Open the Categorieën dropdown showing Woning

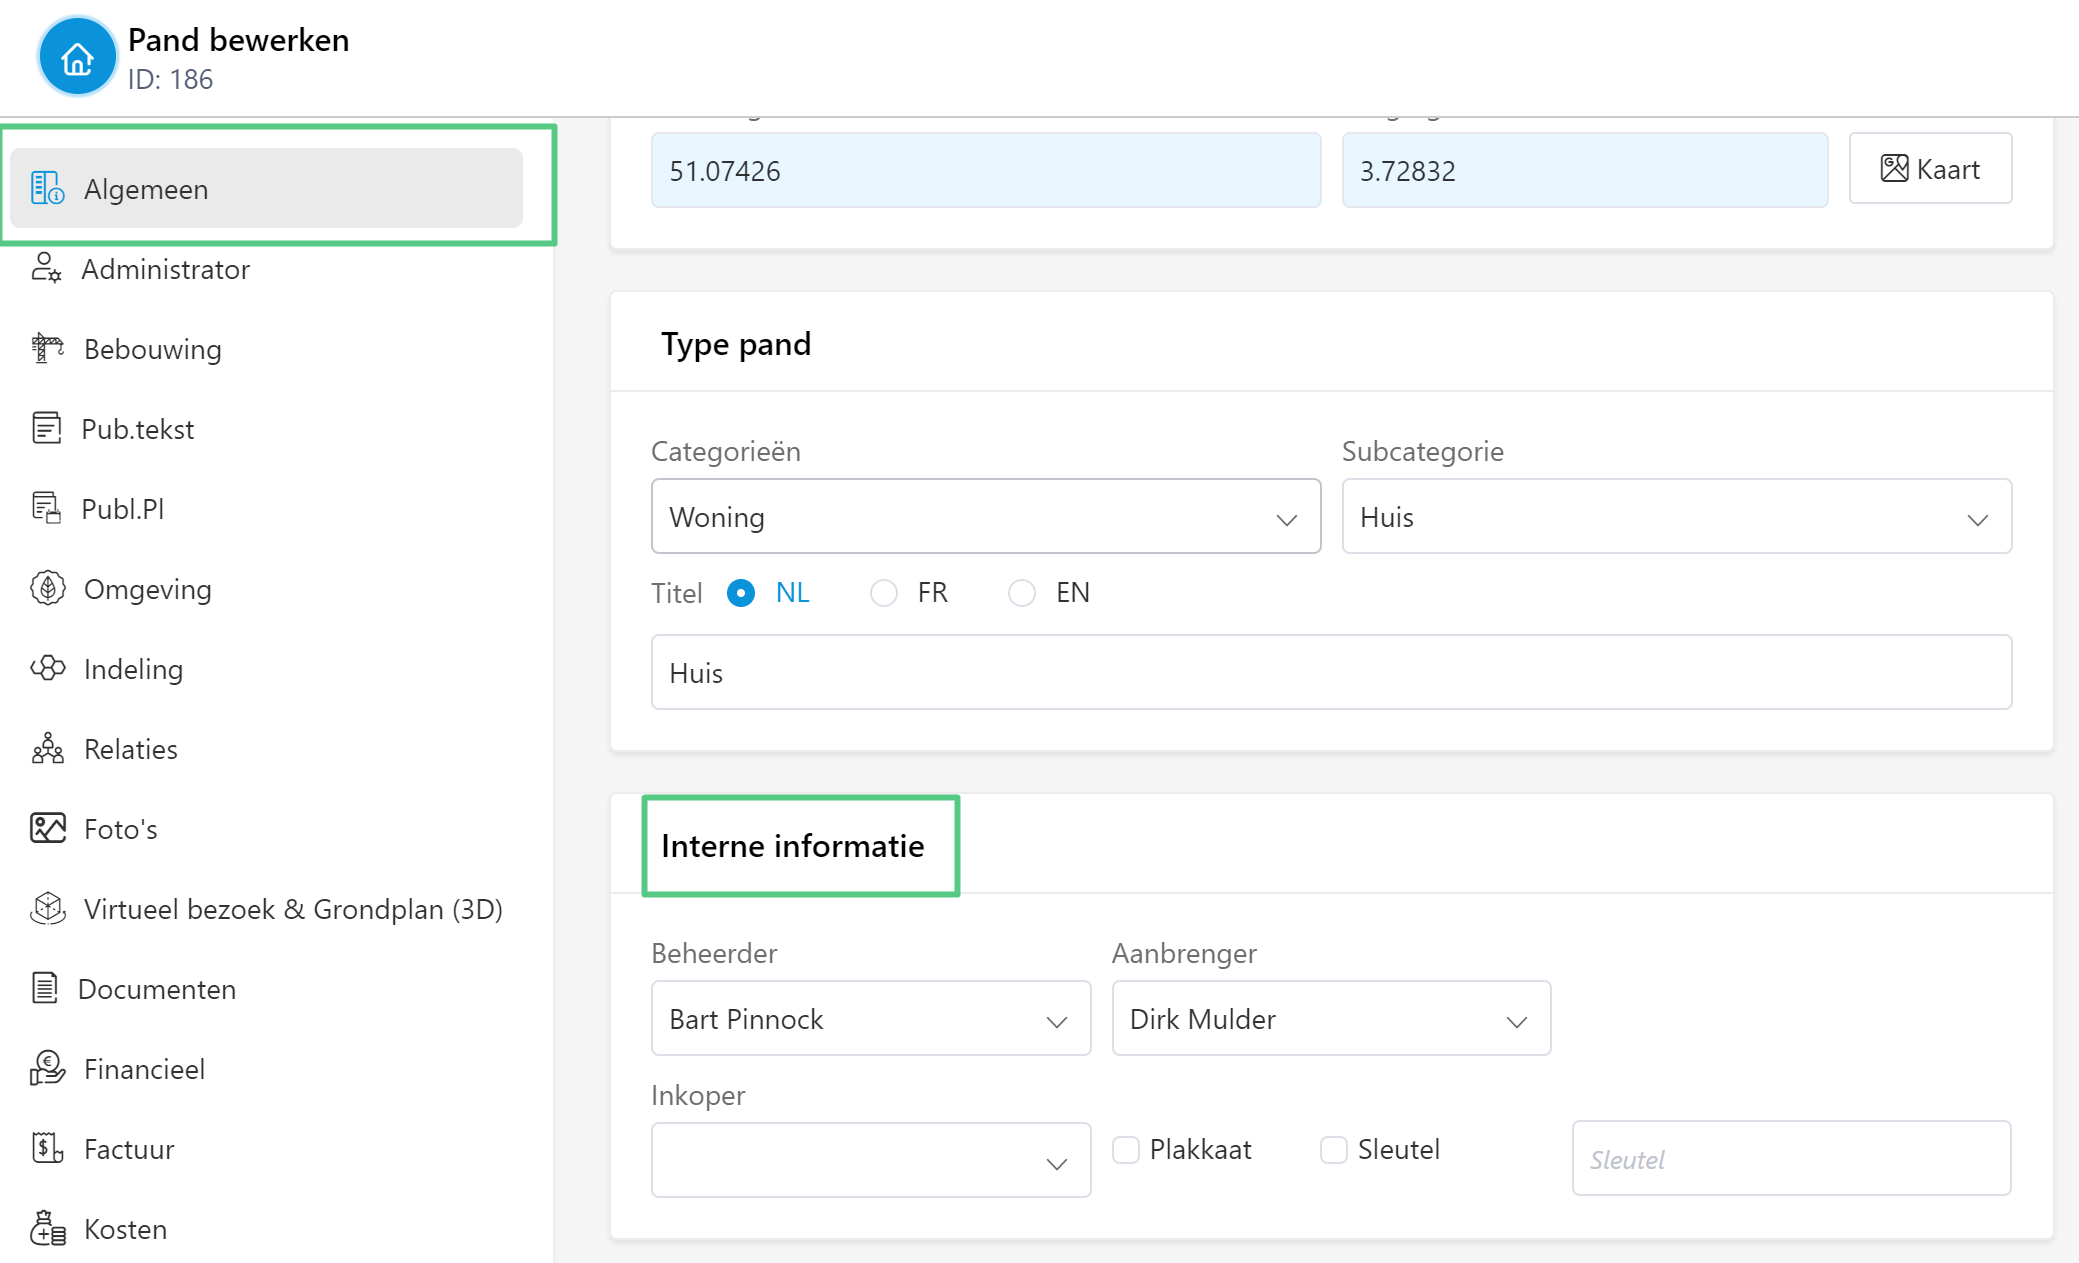point(985,517)
